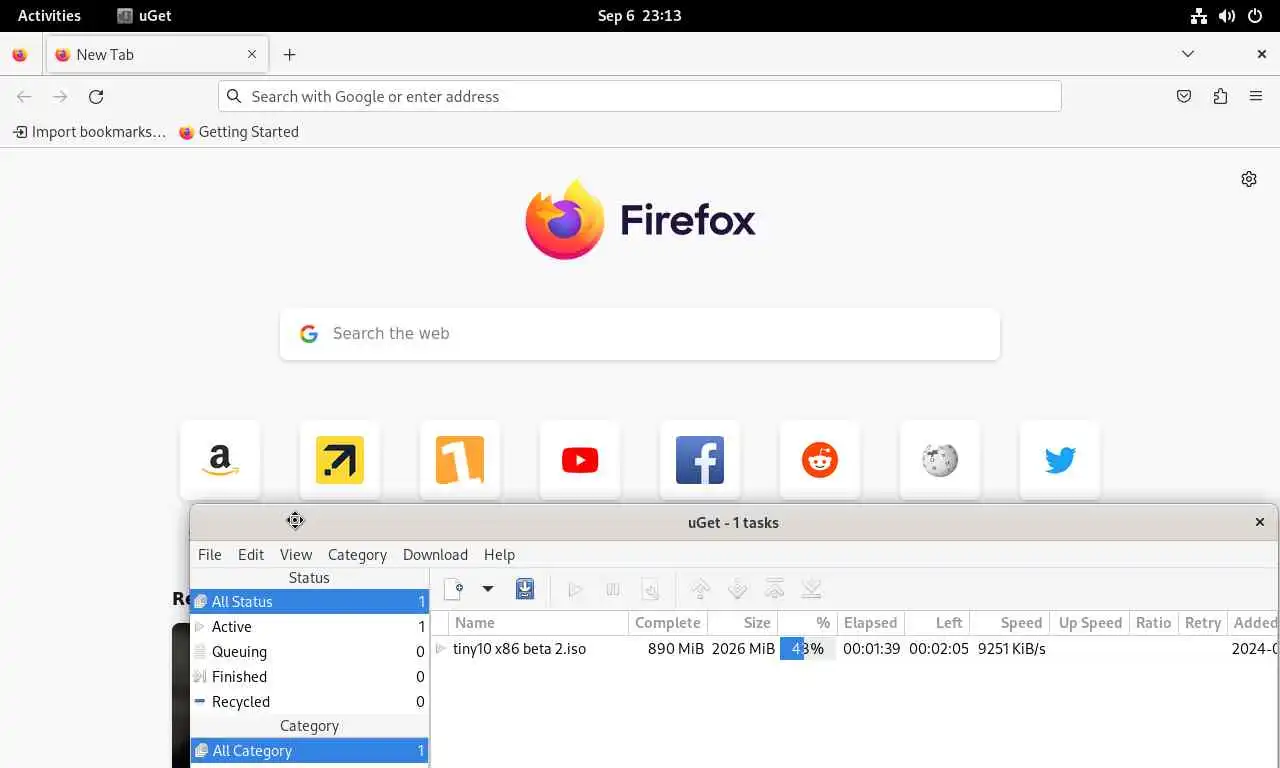Image resolution: width=1280 pixels, height=768 pixels.
Task: Click the move down icon in uGet toolbar
Action: tap(737, 590)
